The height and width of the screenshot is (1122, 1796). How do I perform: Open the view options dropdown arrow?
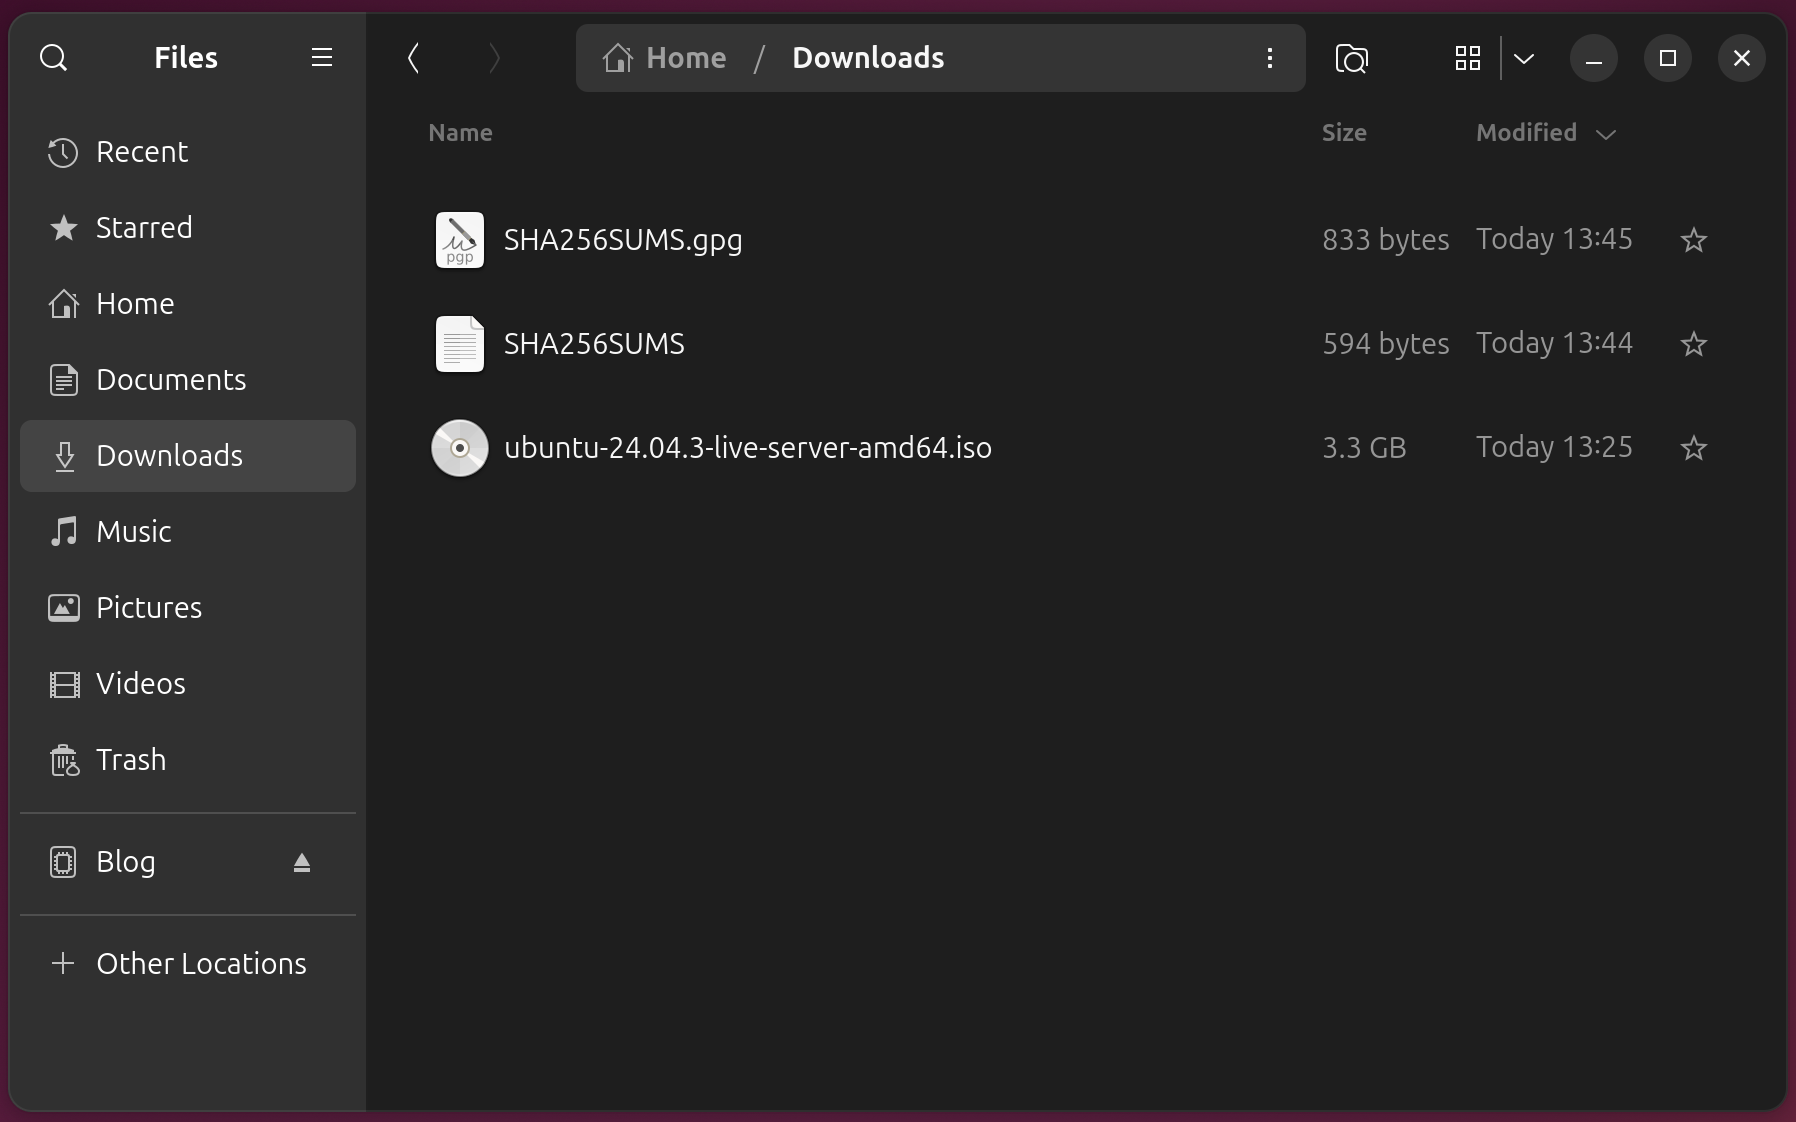(1524, 59)
